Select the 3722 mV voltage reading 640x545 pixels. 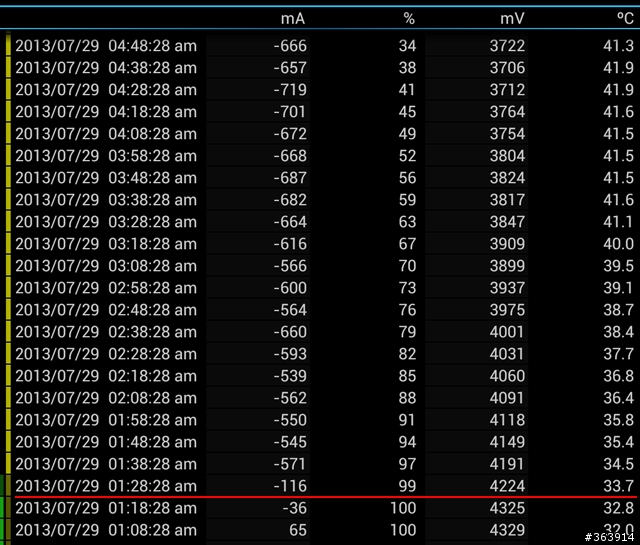pyautogui.click(x=507, y=46)
